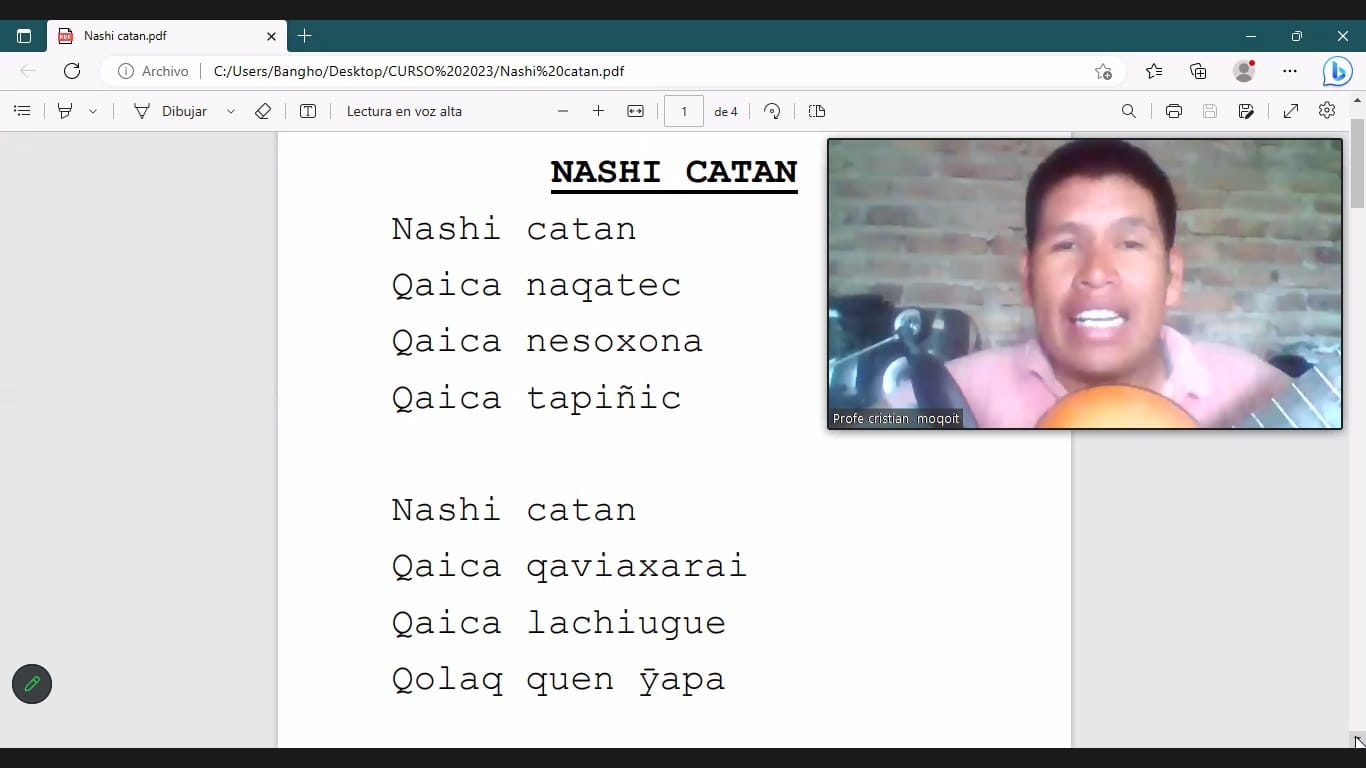Print the Nashi catan PDF
This screenshot has width=1366, height=768.
click(1174, 111)
